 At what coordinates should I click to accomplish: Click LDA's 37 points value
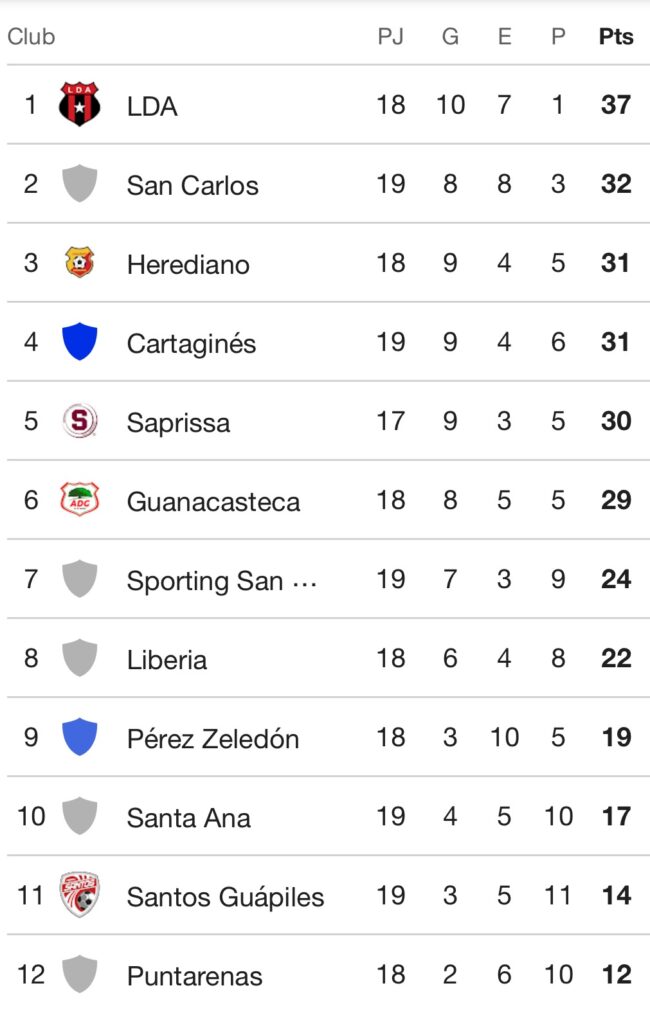pyautogui.click(x=616, y=105)
